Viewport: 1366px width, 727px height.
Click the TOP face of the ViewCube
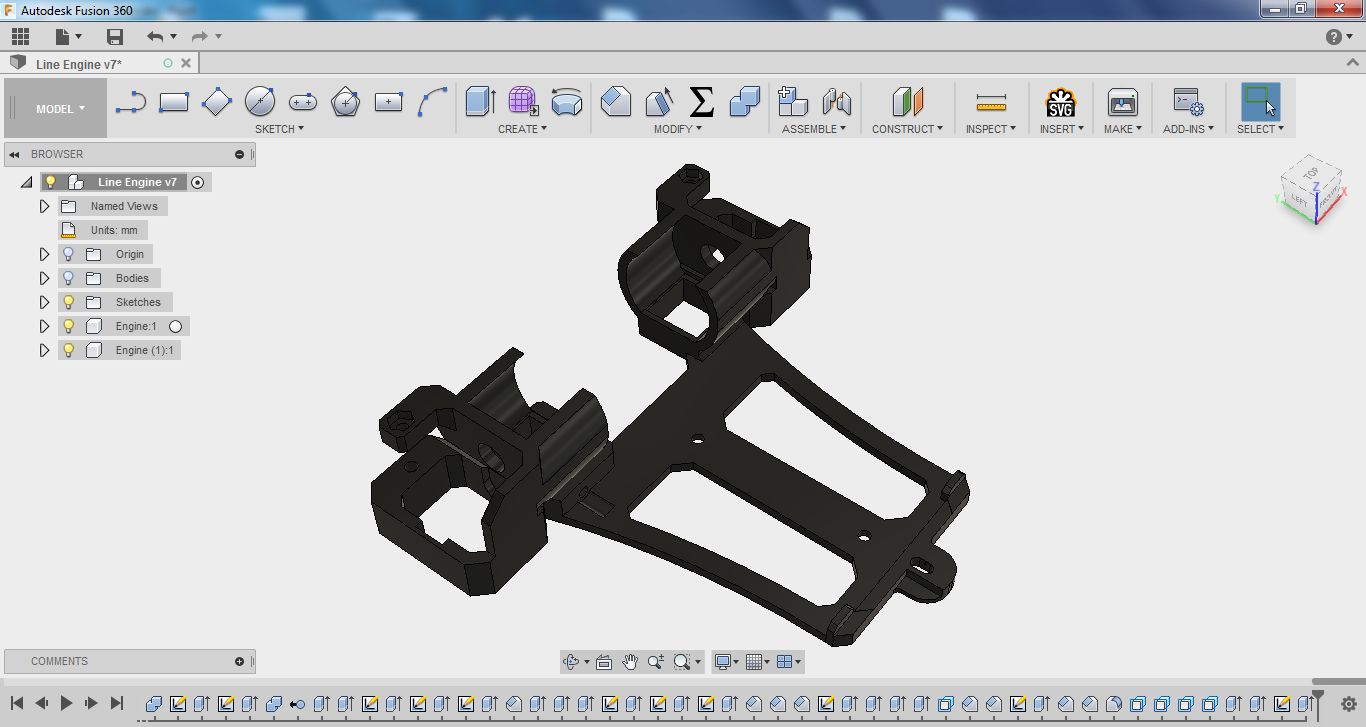(1310, 175)
